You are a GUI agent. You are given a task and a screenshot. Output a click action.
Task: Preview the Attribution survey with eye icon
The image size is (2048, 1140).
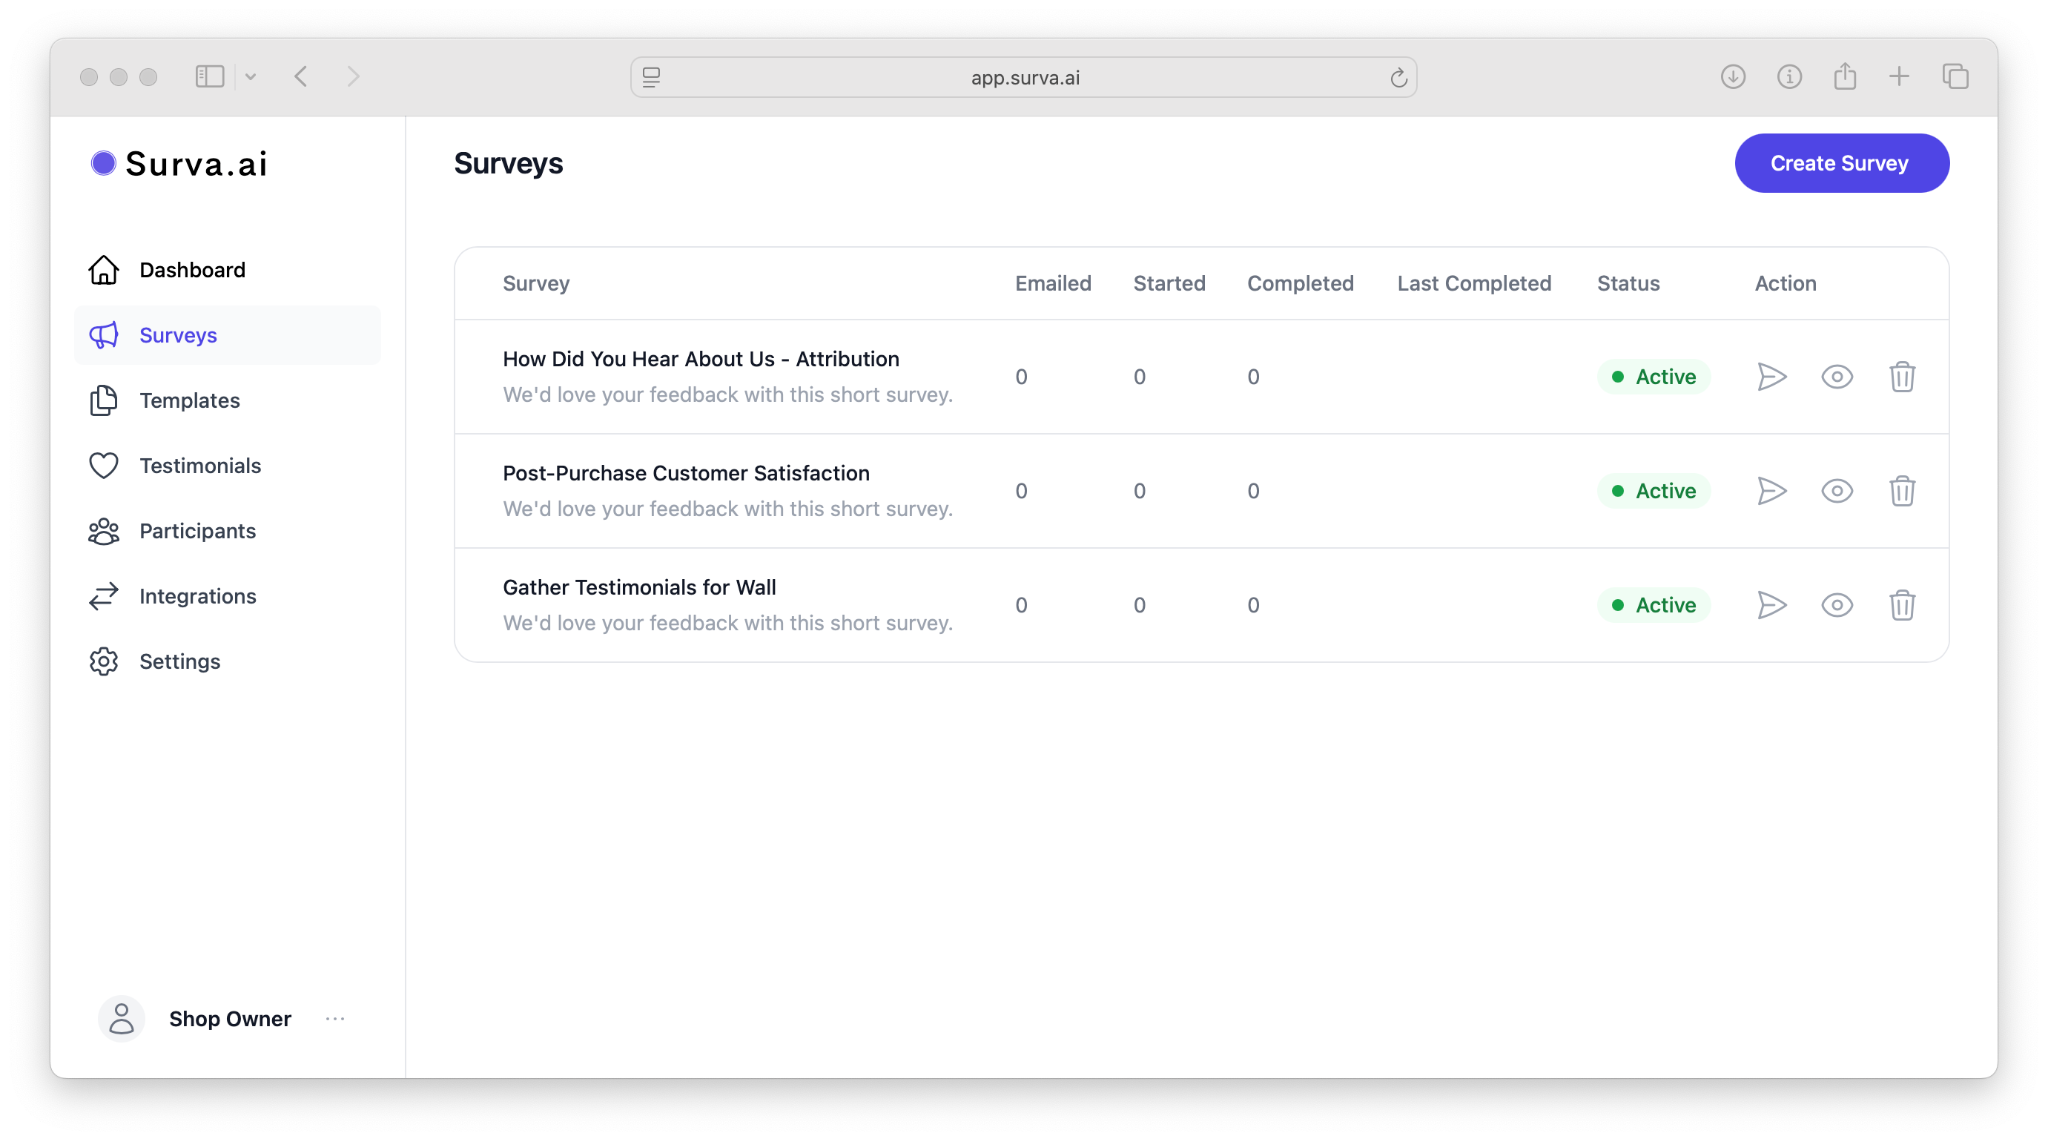(1836, 377)
